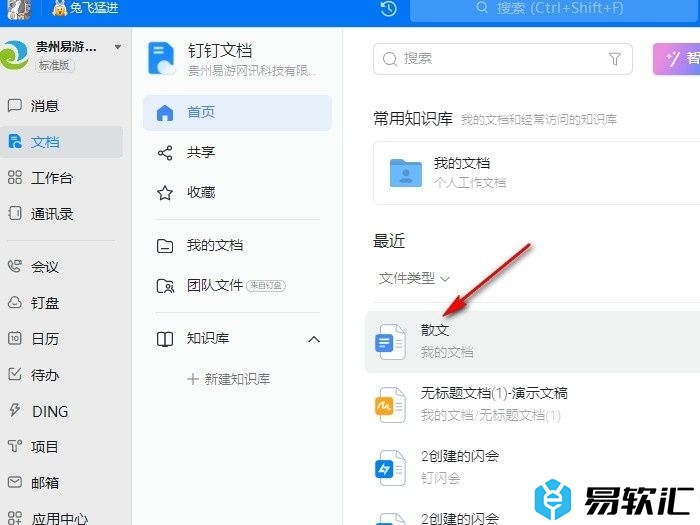This screenshot has height=525, width=700.
Task: Open 团队文件 in the docs navigation
Action: [238, 286]
